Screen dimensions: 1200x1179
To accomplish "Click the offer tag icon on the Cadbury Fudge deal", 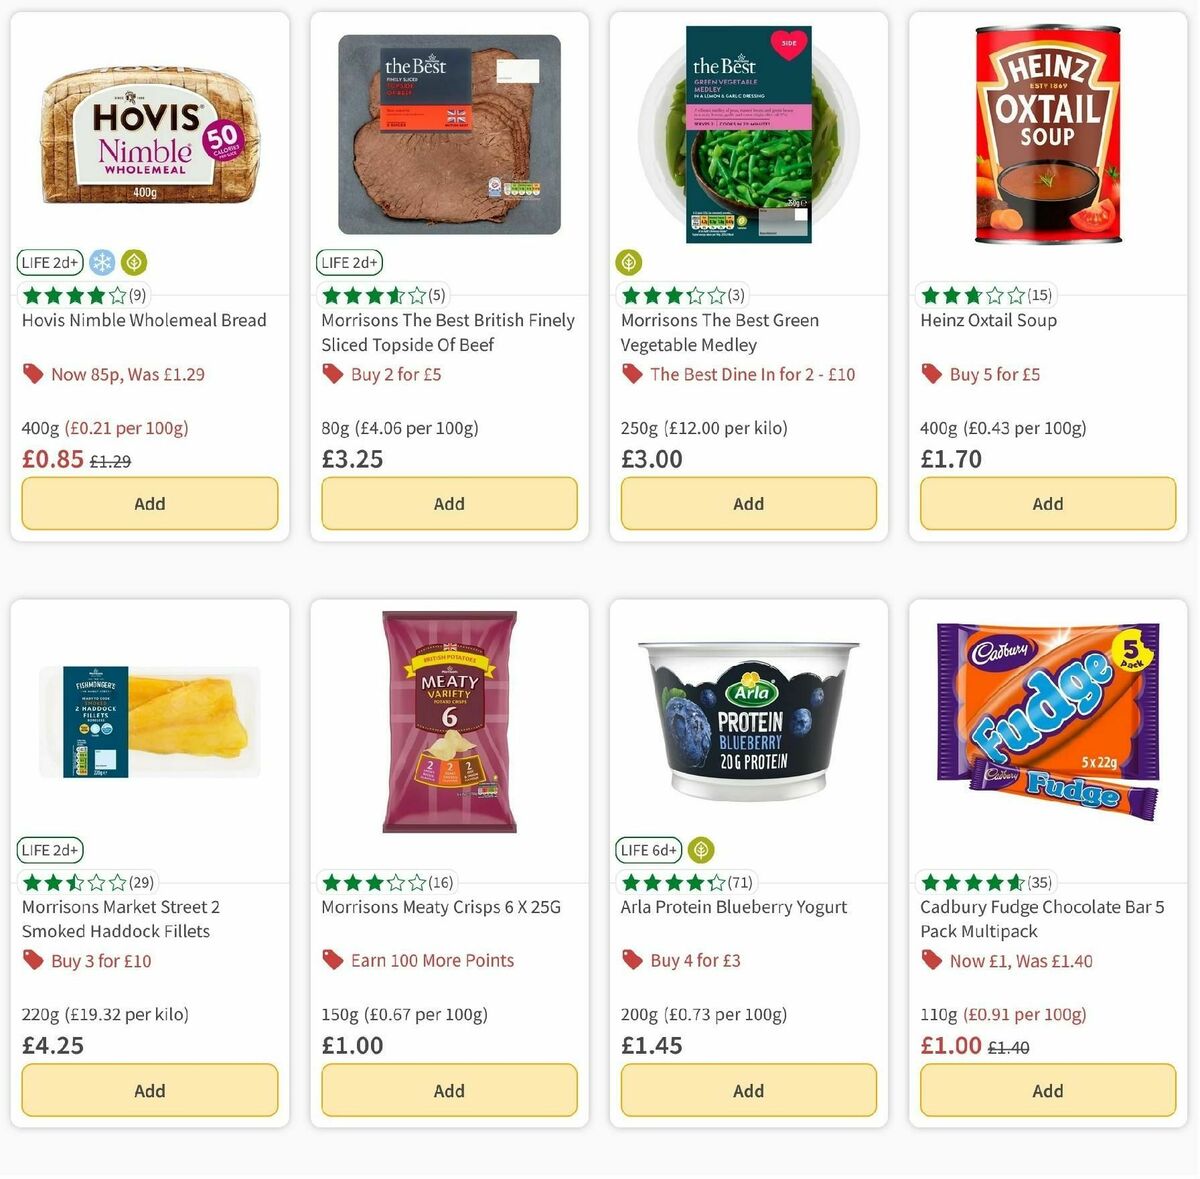I will [x=931, y=960].
